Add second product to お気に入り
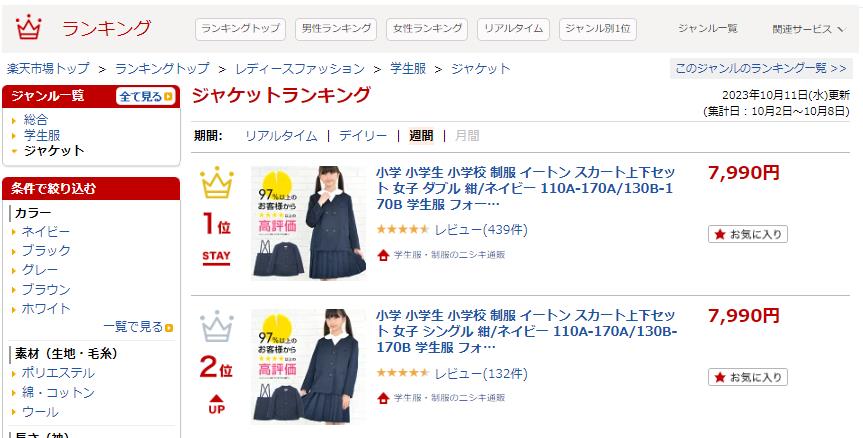Image resolution: width=863 pixels, height=438 pixels. 747,377
